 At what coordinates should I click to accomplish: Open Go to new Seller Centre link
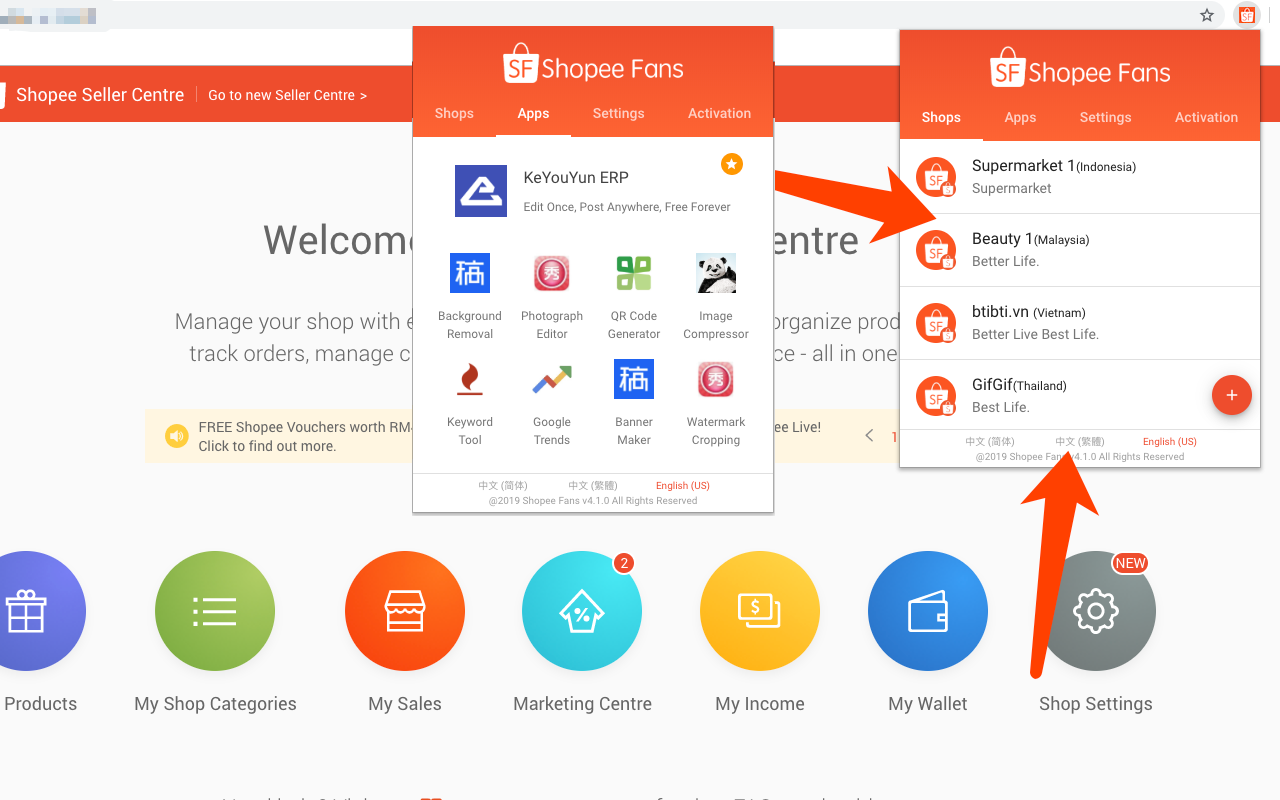[x=287, y=95]
